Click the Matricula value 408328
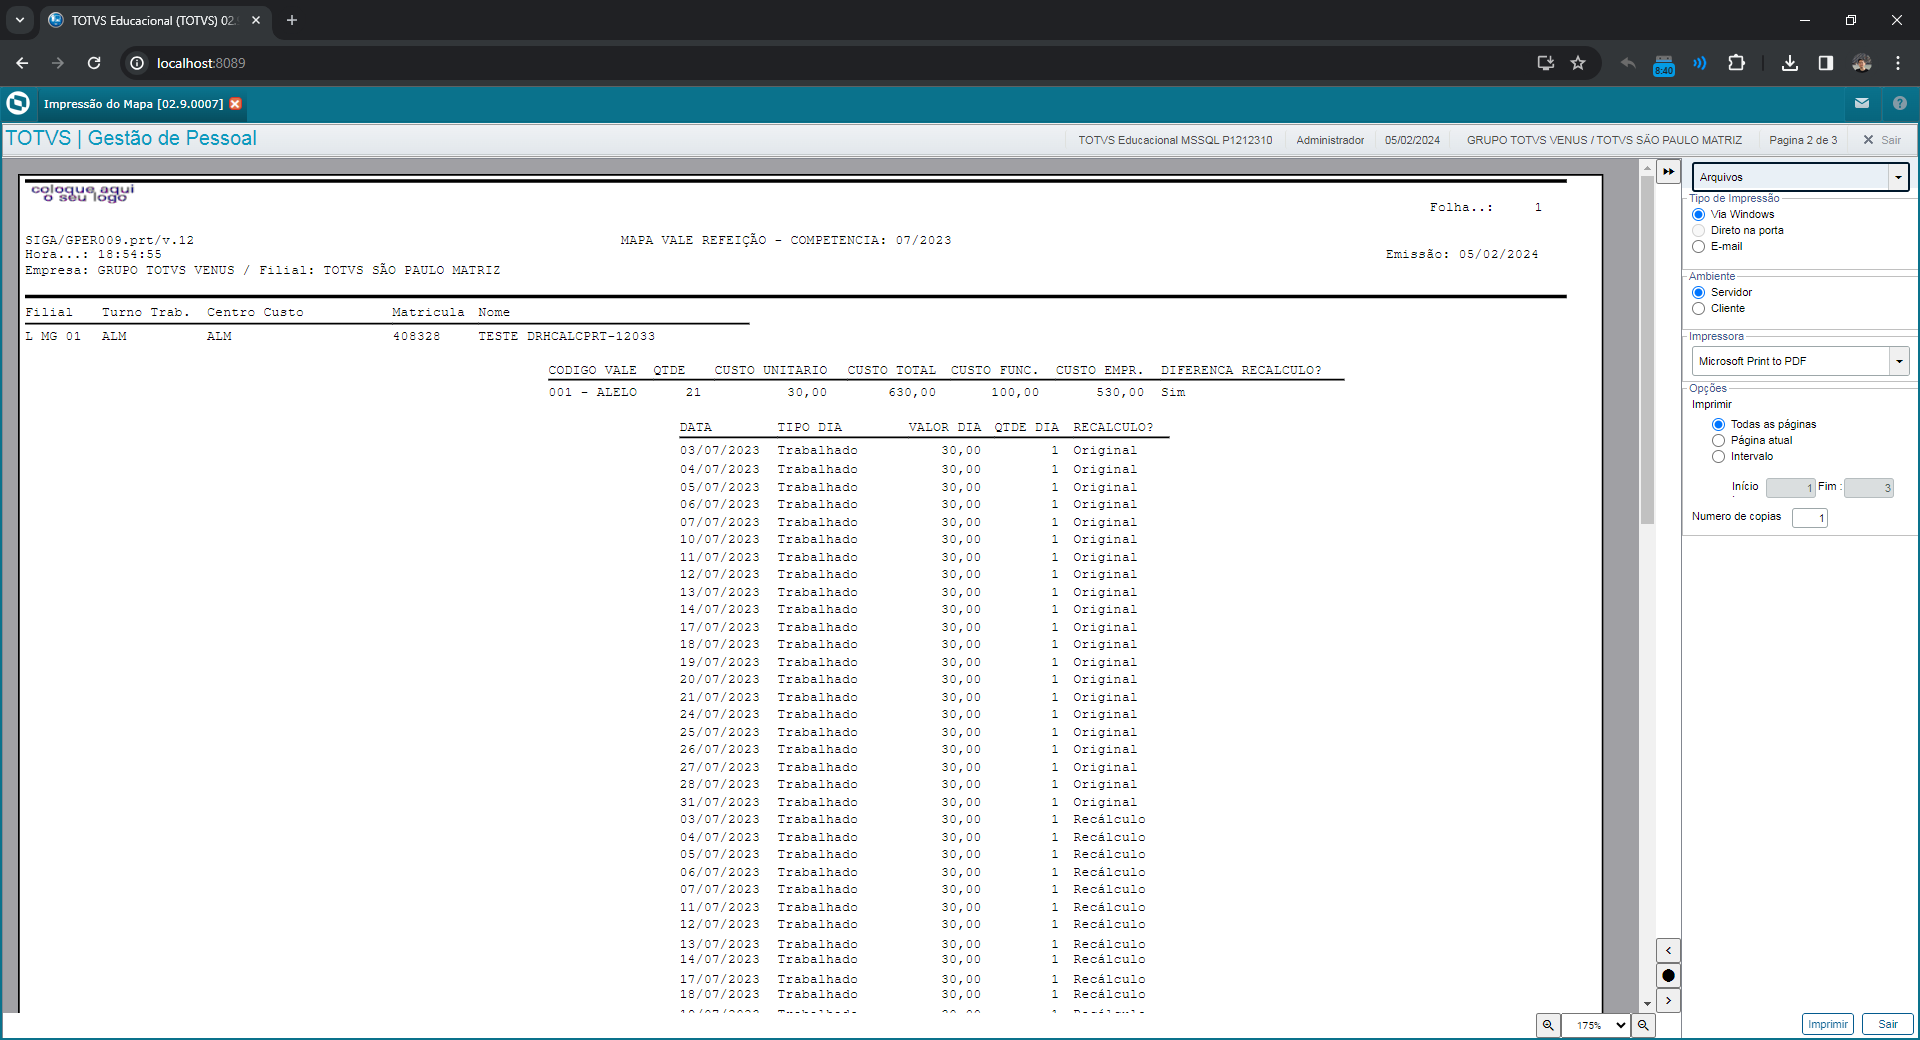1920x1040 pixels. [416, 336]
